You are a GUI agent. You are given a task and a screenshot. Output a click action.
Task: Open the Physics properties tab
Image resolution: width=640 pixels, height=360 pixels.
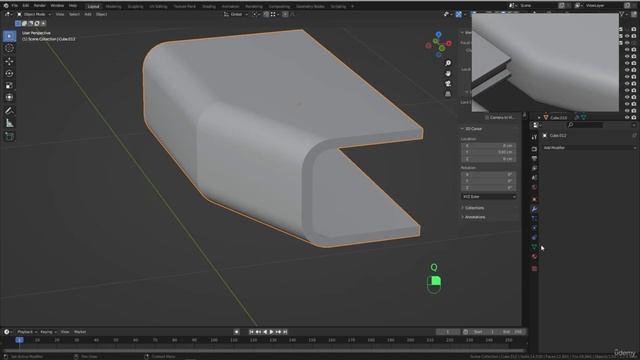click(534, 228)
